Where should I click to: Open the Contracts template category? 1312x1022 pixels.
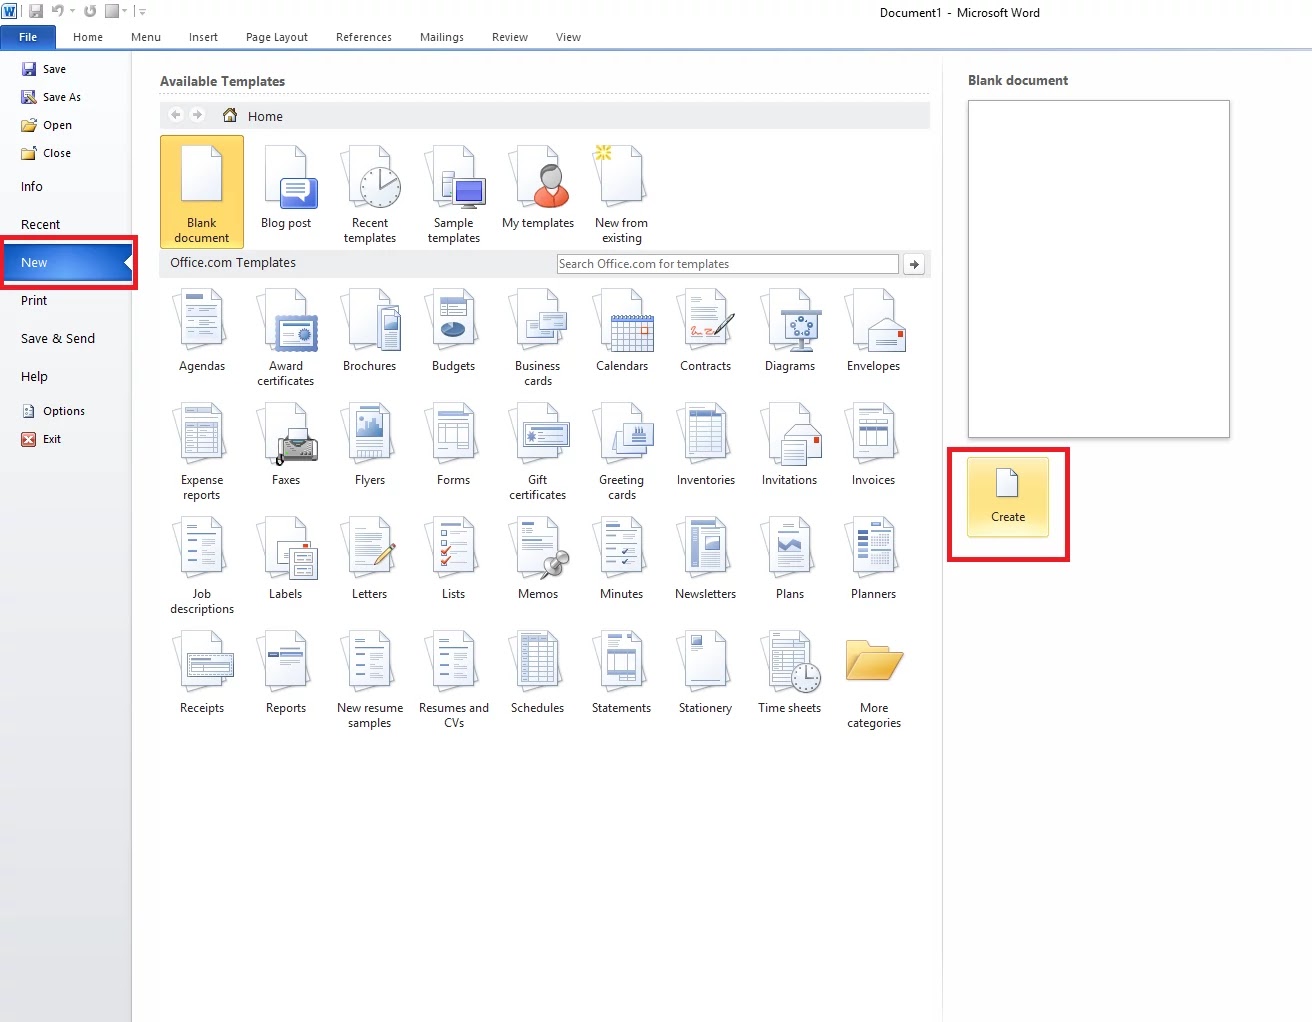pos(706,331)
